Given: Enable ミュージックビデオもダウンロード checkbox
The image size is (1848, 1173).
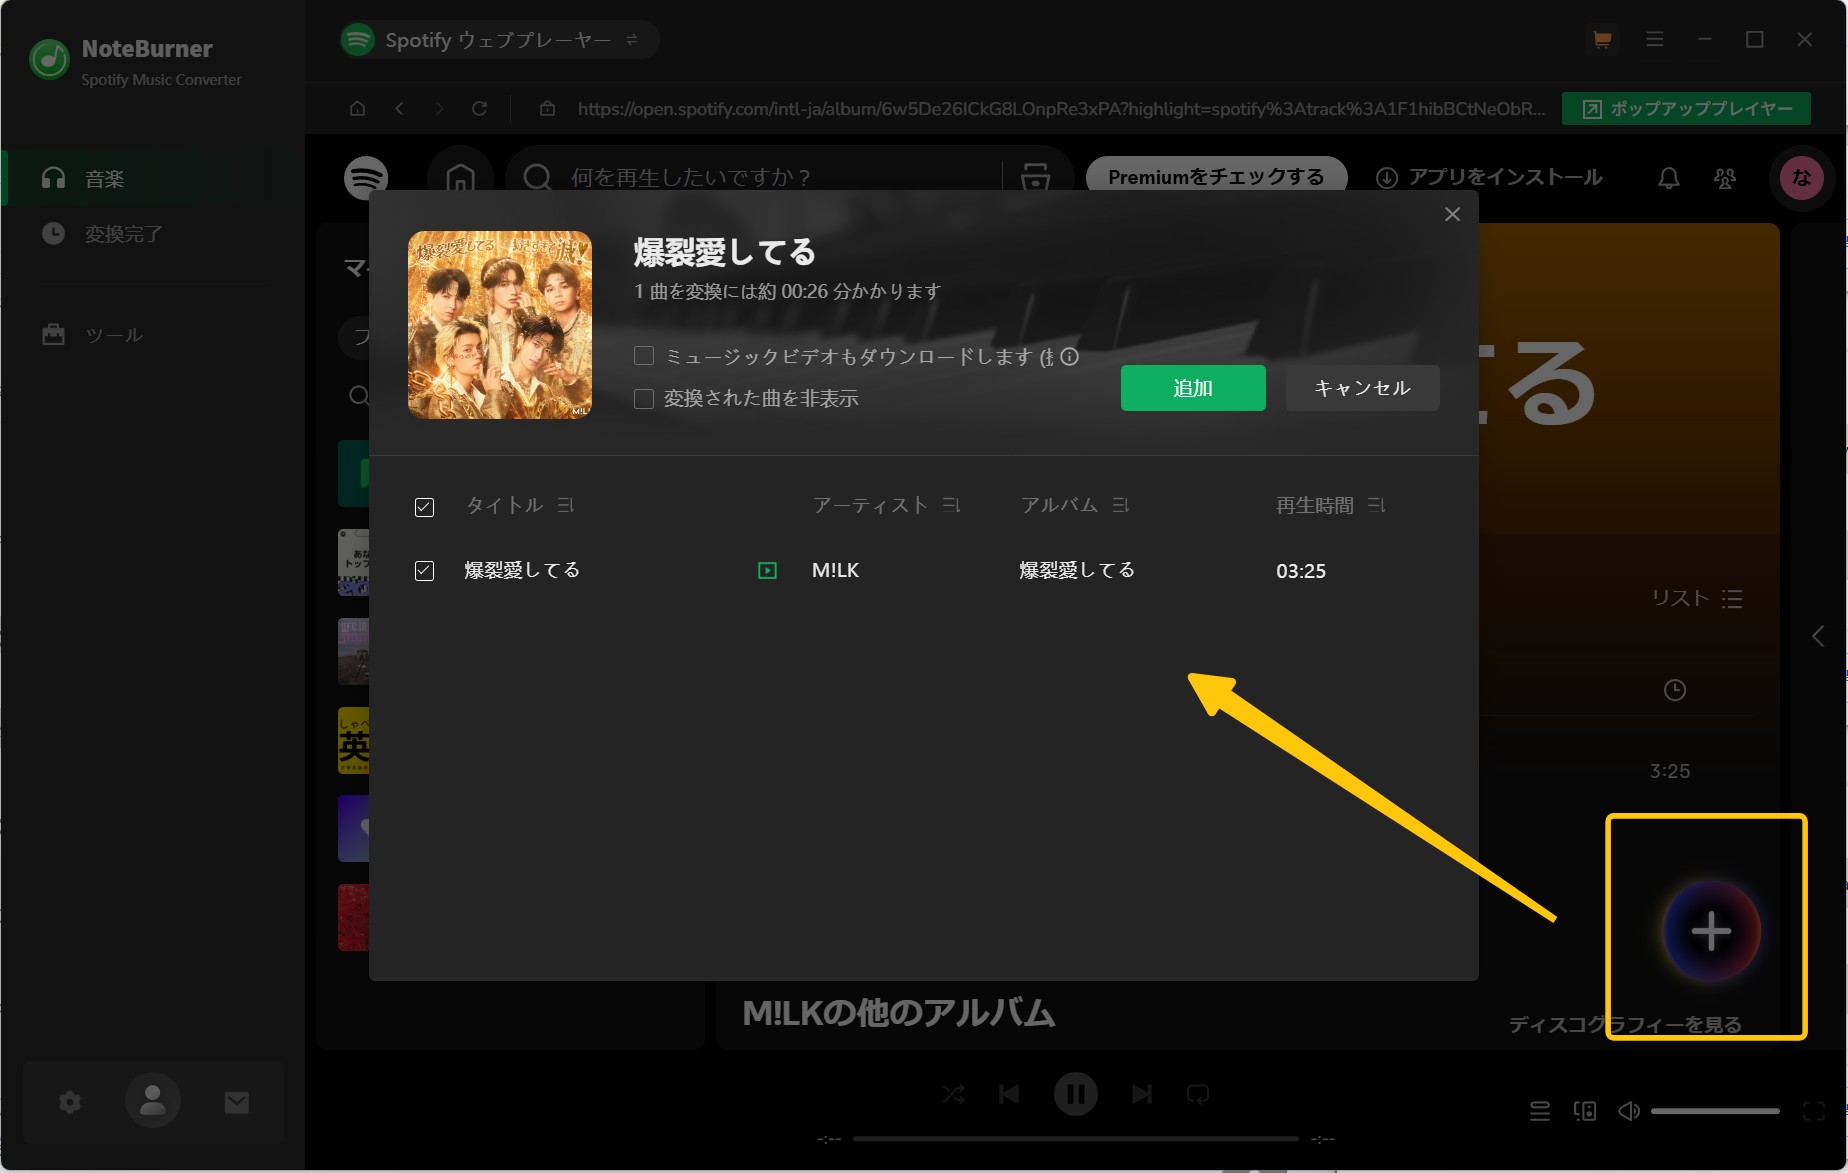Looking at the screenshot, I should coord(644,356).
